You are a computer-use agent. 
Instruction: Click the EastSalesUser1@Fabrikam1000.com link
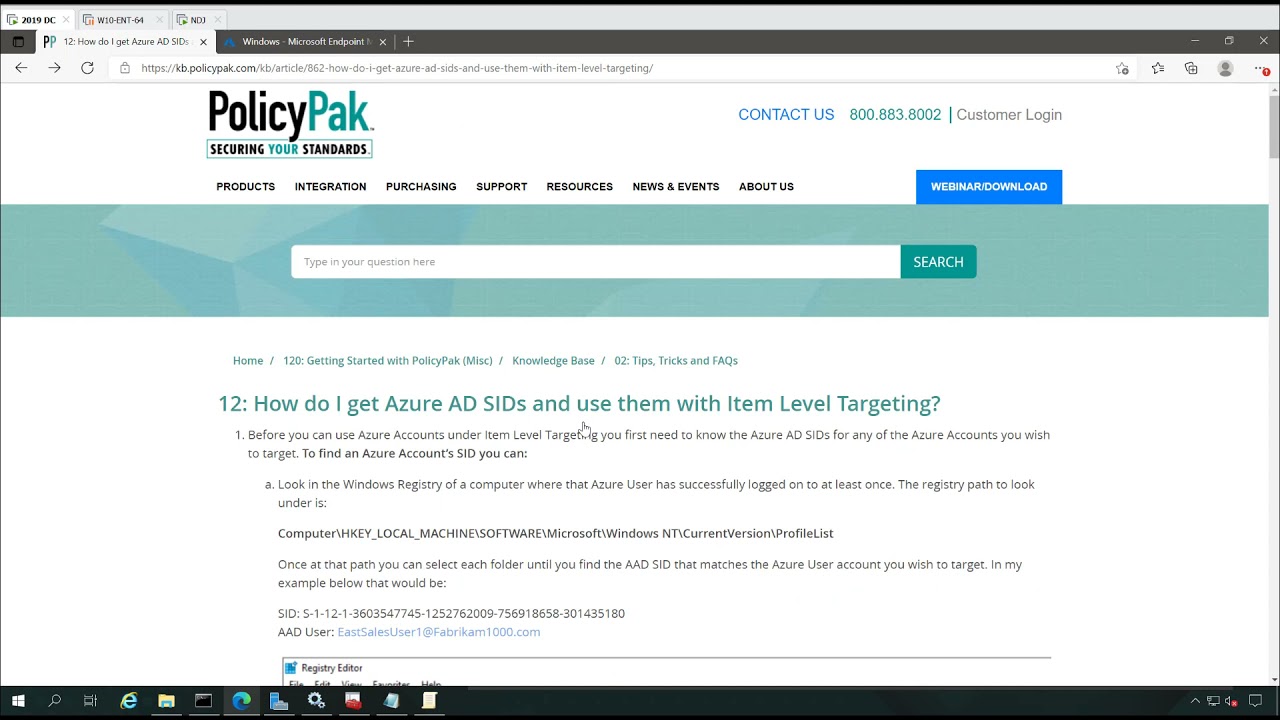click(x=439, y=632)
